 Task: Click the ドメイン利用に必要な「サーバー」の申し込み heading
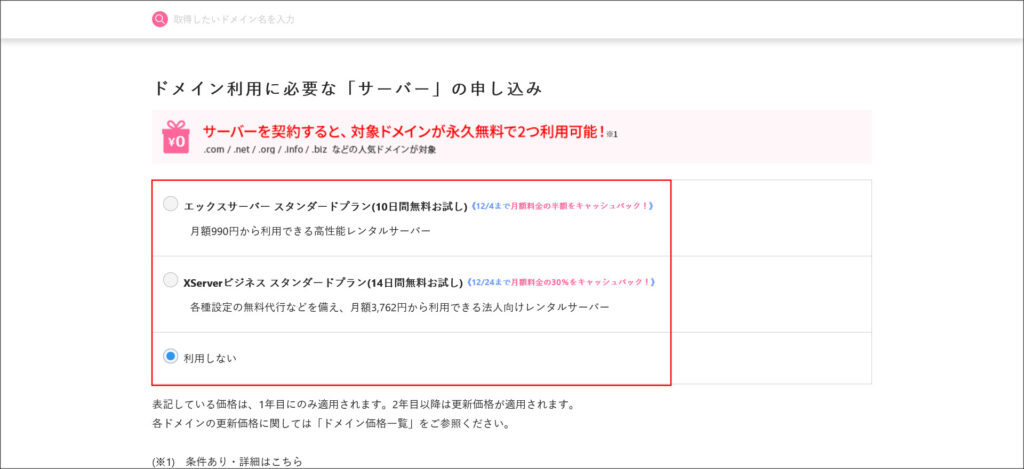tap(347, 88)
